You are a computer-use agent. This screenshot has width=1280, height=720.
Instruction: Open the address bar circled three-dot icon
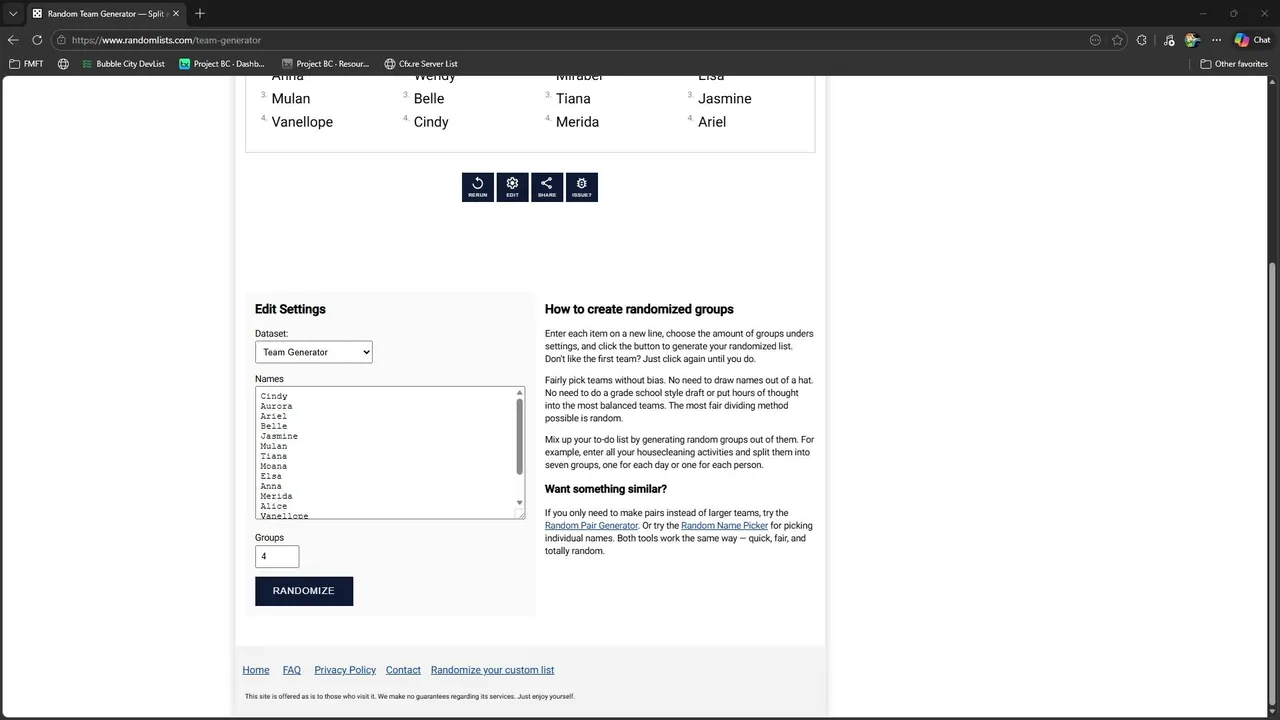[1095, 40]
